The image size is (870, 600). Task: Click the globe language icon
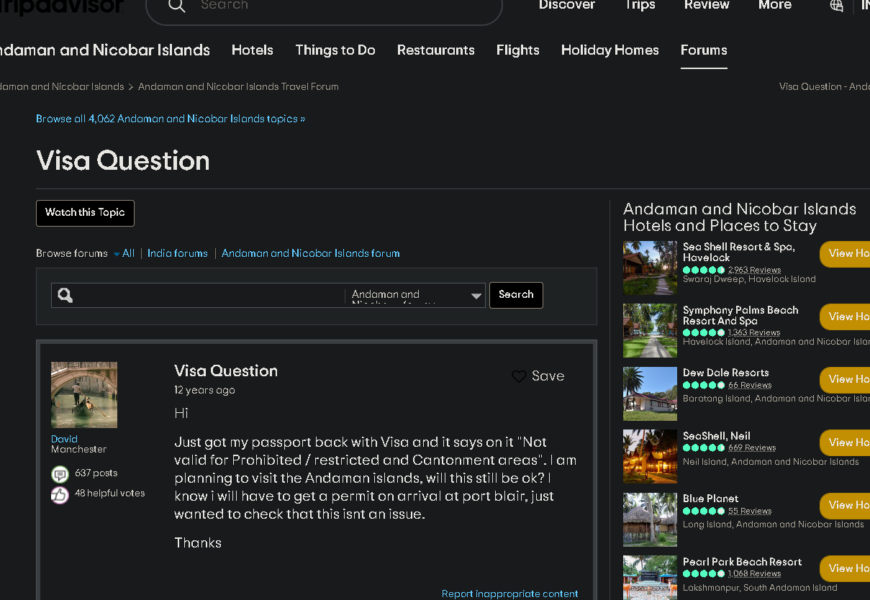pos(836,6)
